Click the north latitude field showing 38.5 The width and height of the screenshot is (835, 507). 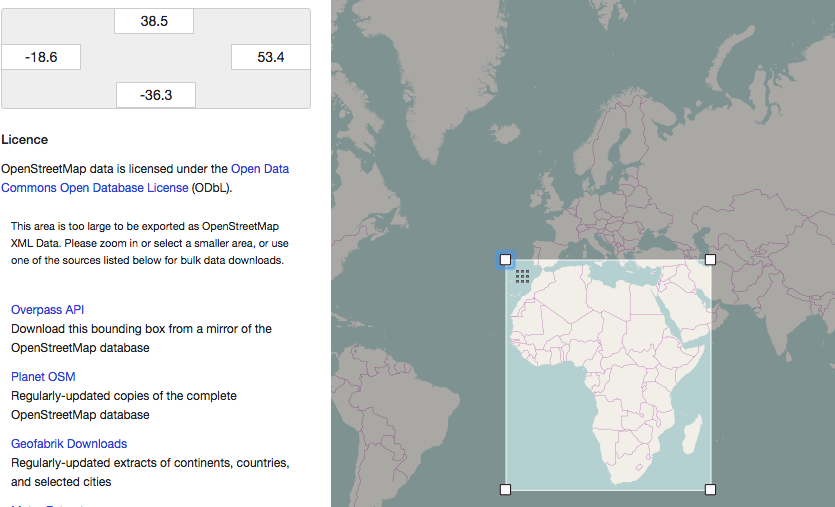[x=154, y=21]
